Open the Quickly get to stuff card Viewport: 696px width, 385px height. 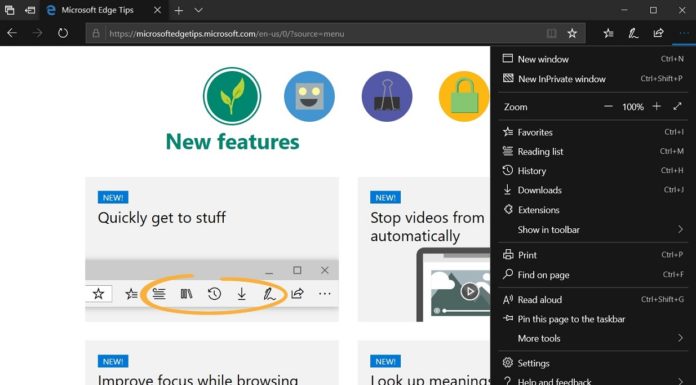click(212, 250)
